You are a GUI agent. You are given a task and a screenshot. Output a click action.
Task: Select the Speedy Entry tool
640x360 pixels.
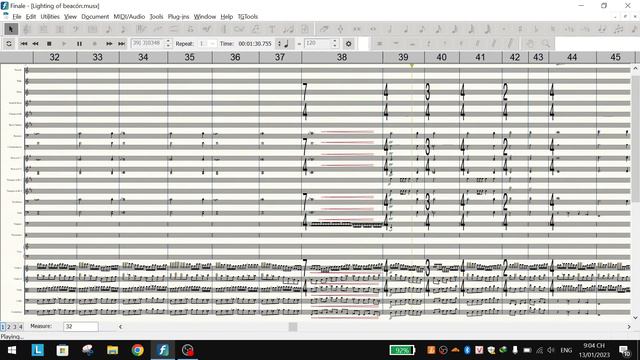(x=124, y=29)
